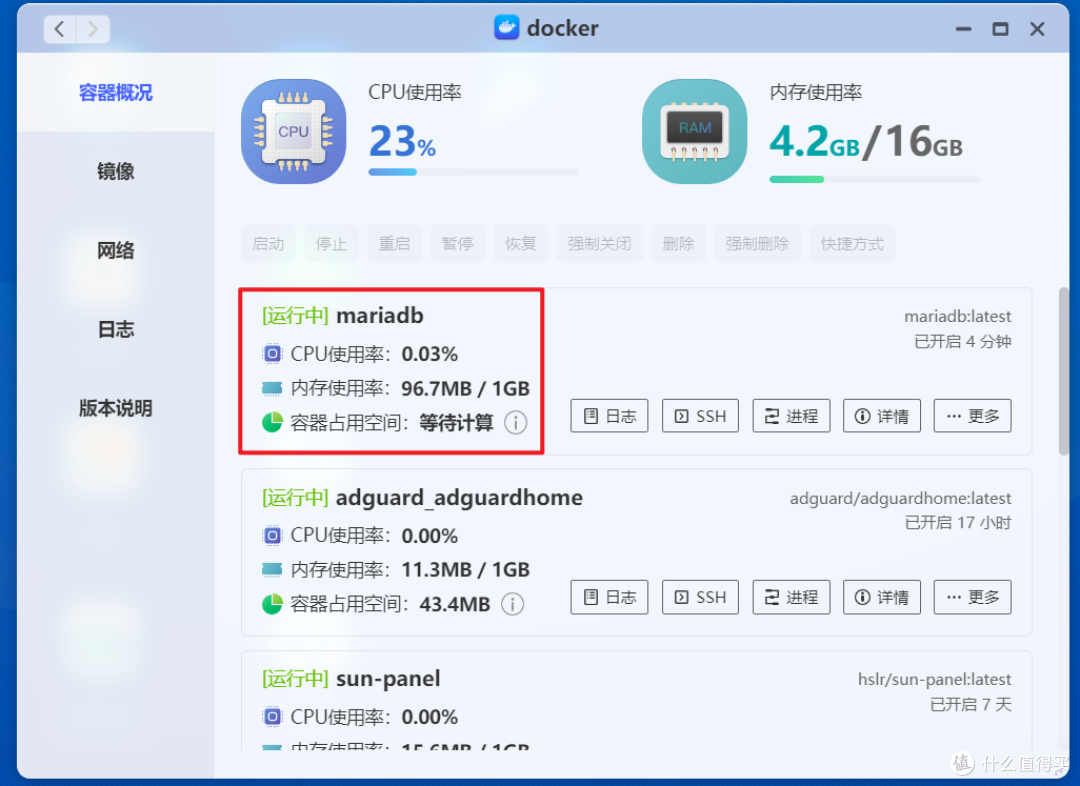
Task: Open 更多 menu for adguard_adguardhome container
Action: click(x=973, y=597)
